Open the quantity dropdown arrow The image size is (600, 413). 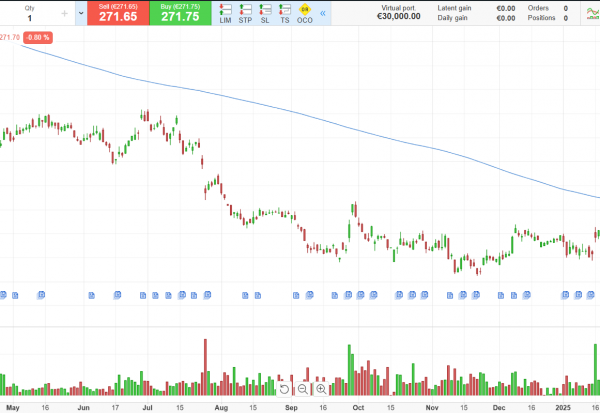(80, 14)
